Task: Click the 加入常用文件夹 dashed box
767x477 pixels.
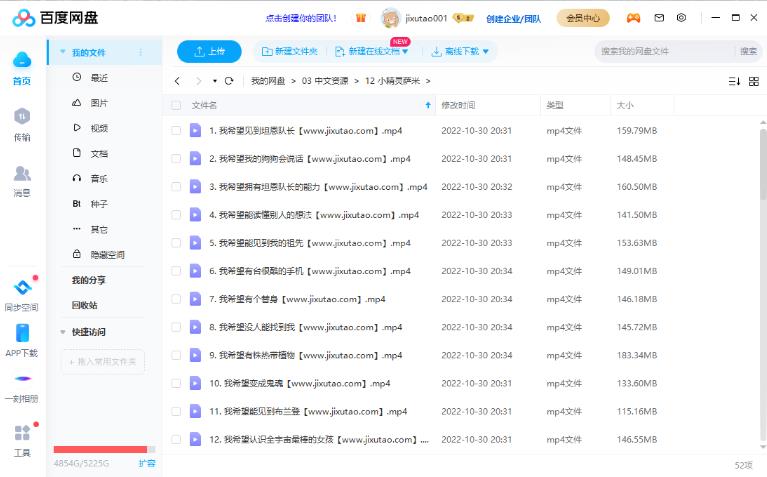Action: tap(103, 362)
